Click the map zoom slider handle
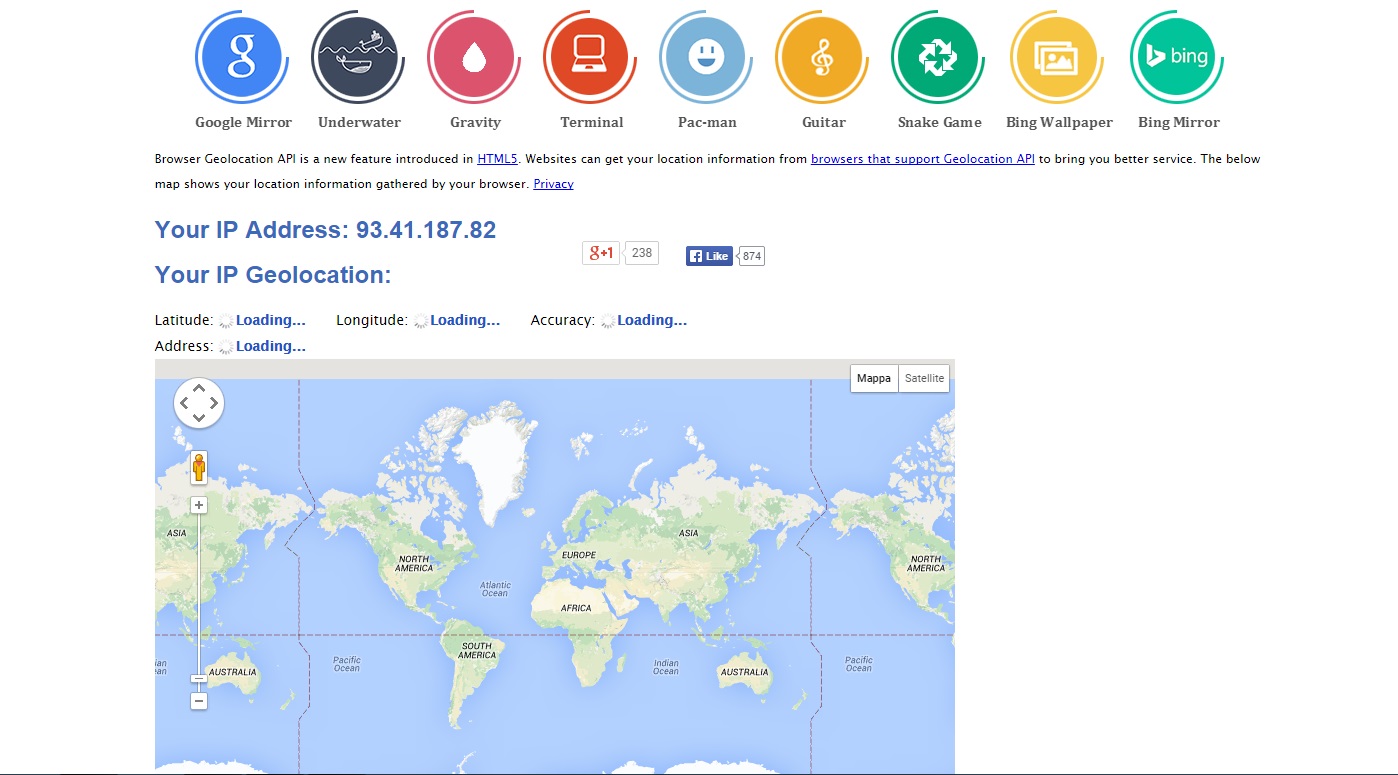Image resolution: width=1398 pixels, height=775 pixels. [x=199, y=679]
